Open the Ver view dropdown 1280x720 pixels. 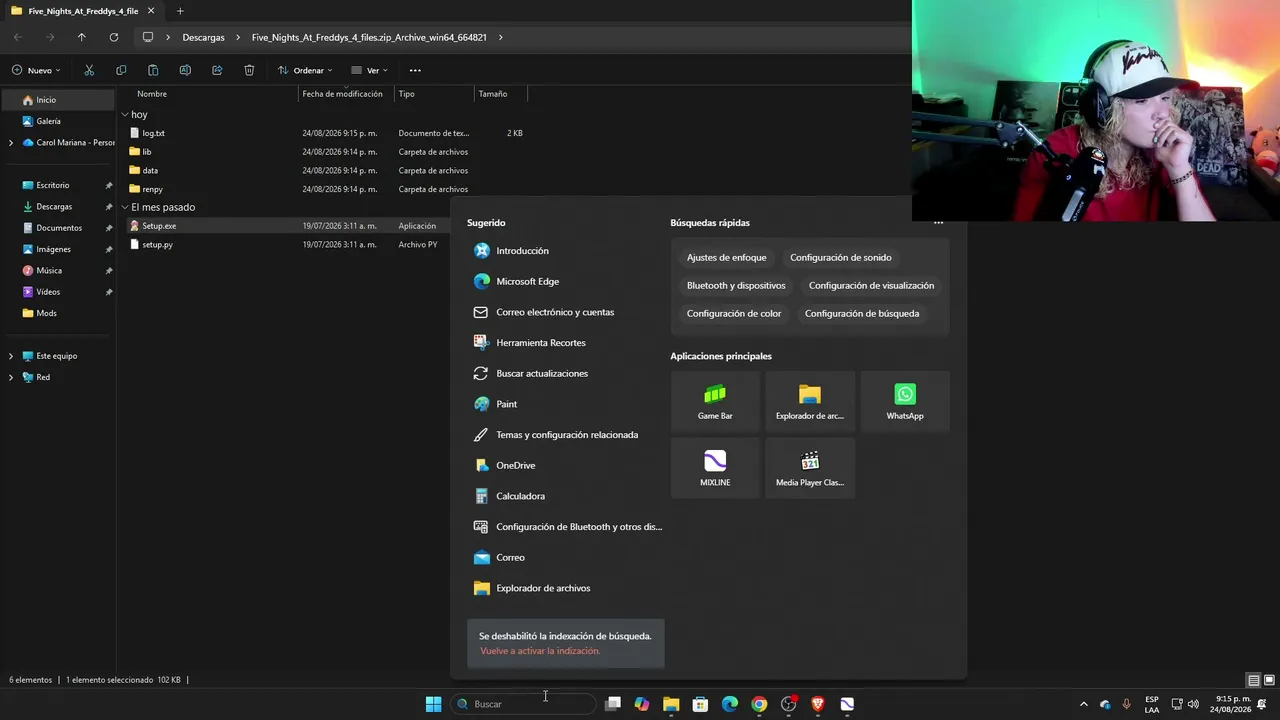pos(369,70)
